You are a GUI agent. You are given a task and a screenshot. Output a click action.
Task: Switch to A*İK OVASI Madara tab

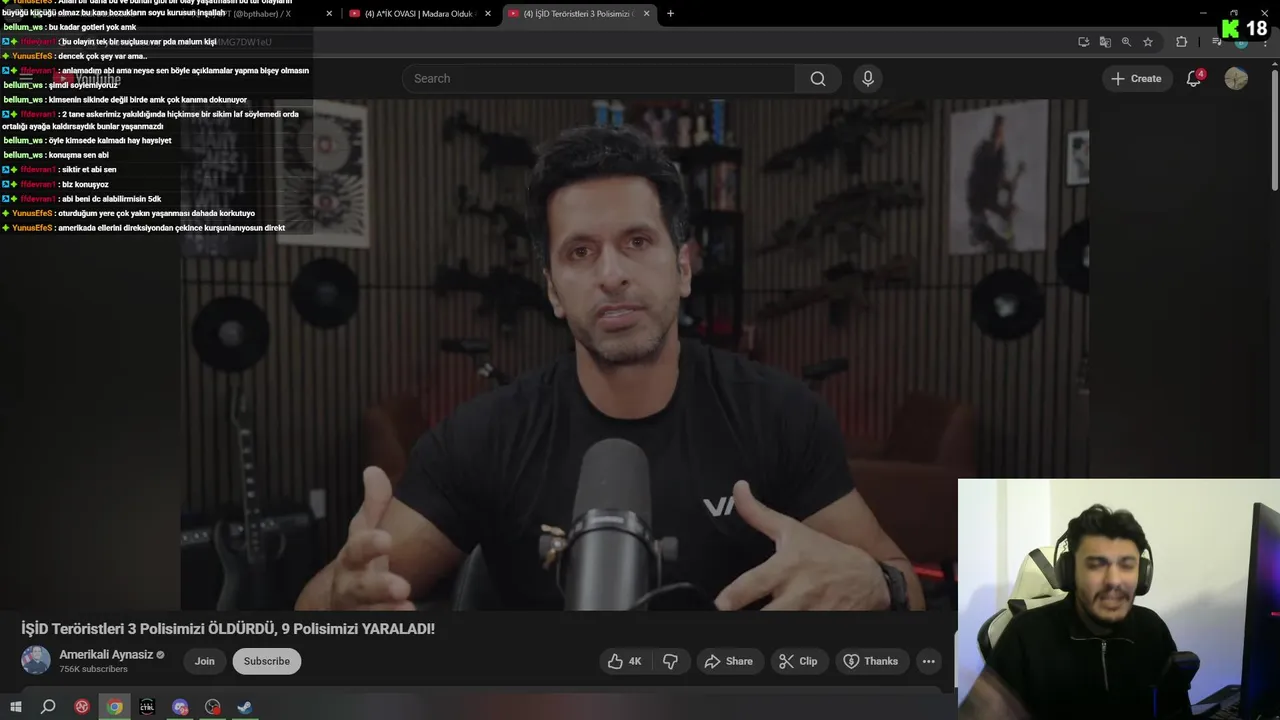(418, 14)
